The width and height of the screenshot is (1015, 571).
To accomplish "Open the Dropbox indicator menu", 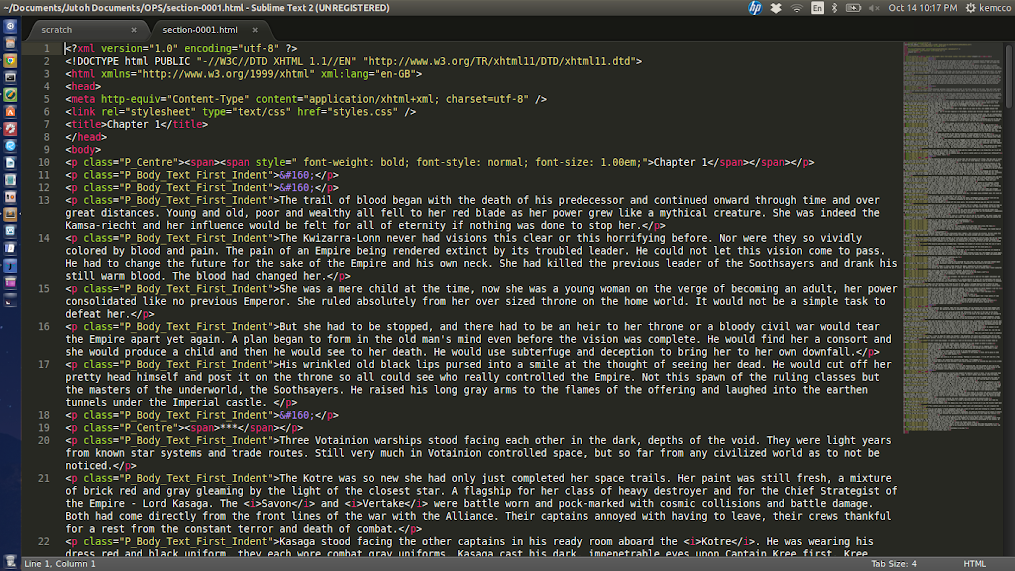I will [x=776, y=8].
